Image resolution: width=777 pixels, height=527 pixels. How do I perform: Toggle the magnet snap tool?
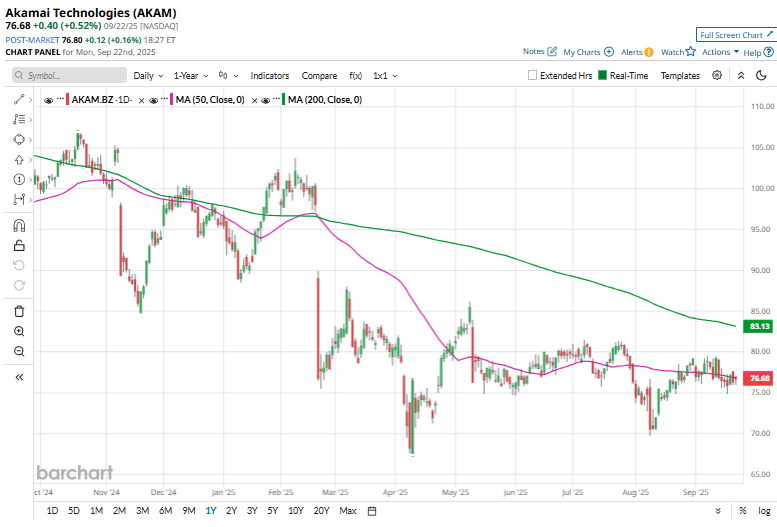[x=19, y=226]
